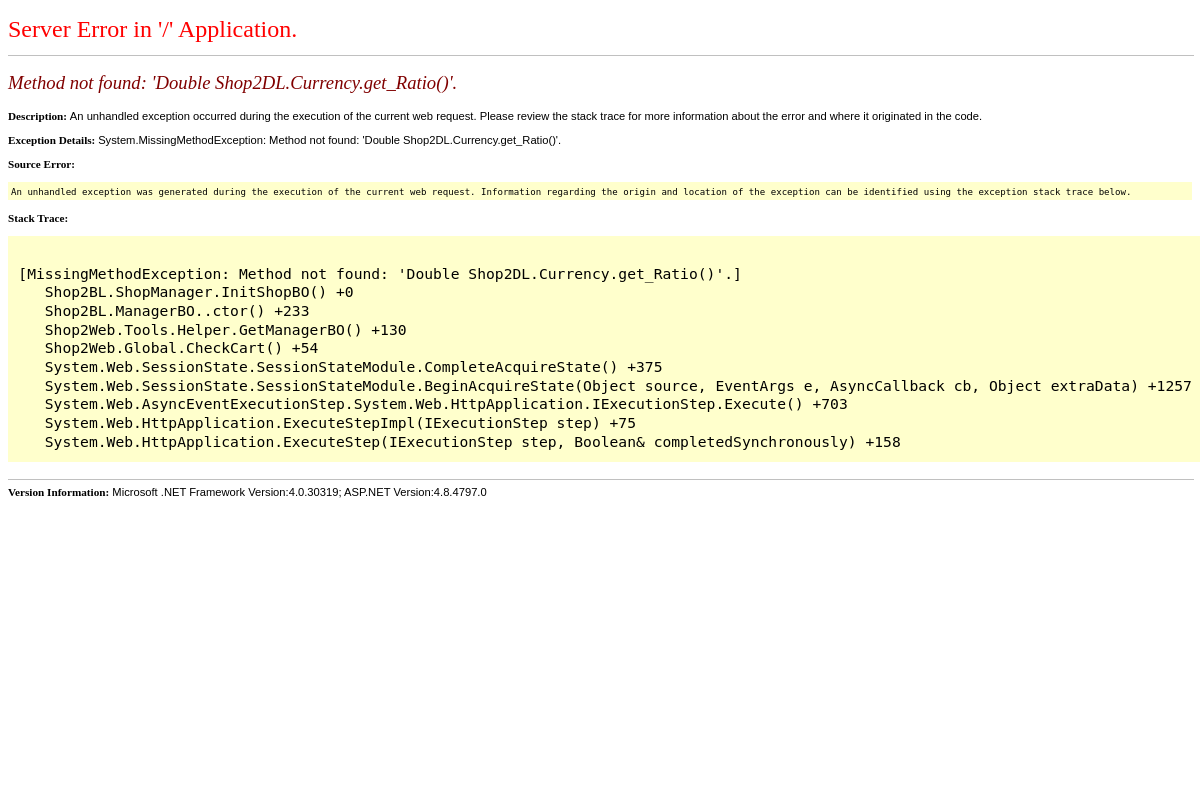Click the Shop2Web.Global.CheckCart() stack line

(181, 348)
